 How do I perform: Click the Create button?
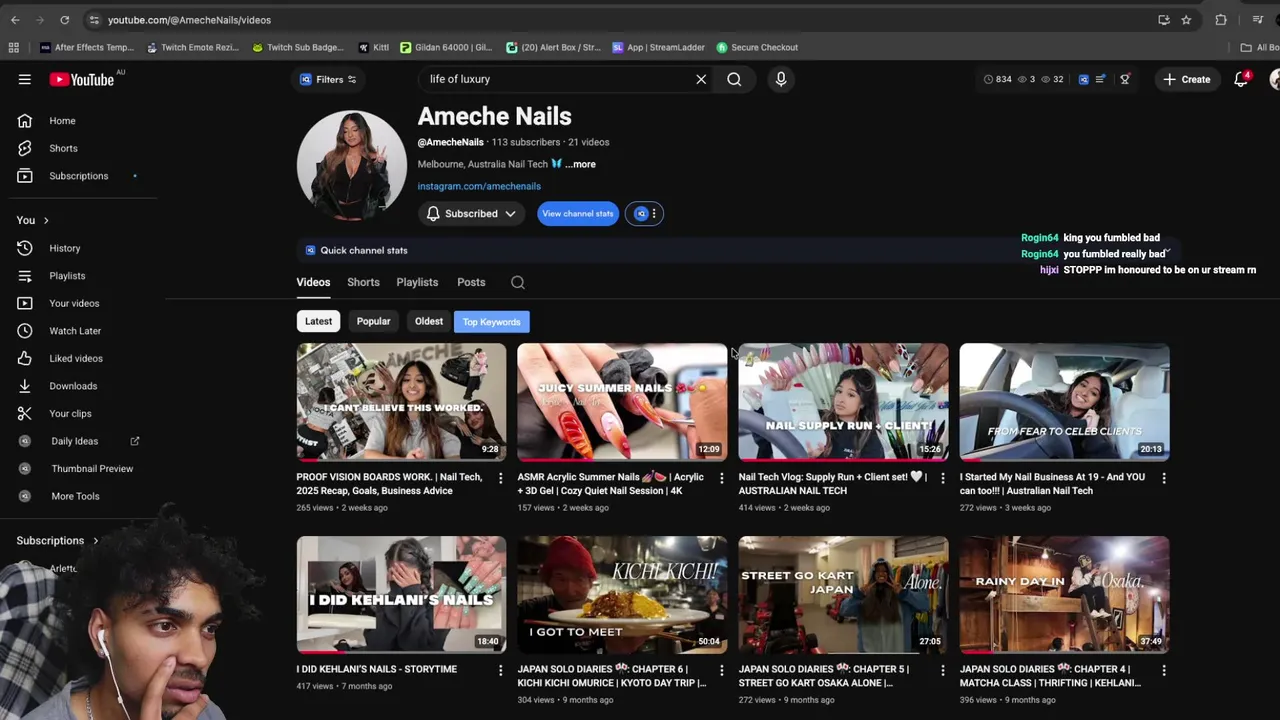pos(1186,79)
